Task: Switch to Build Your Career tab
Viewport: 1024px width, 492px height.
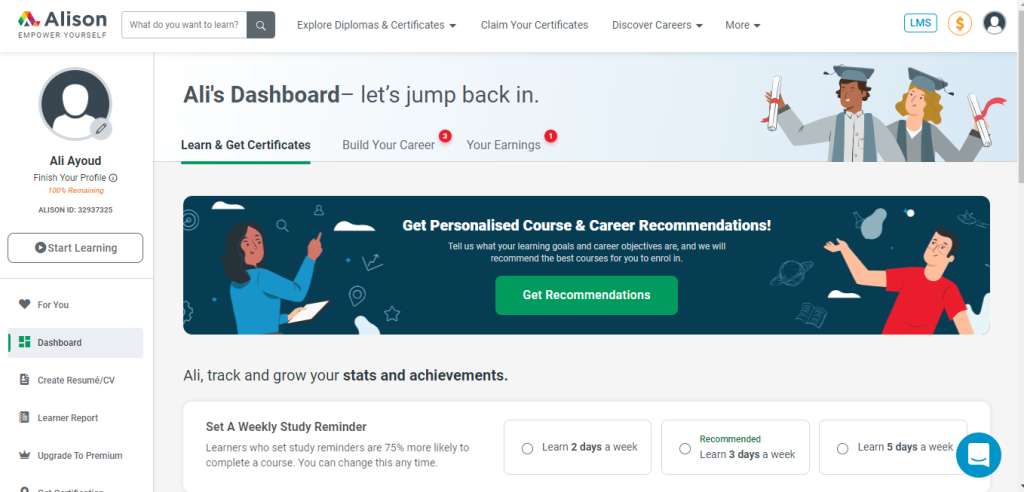Action: [389, 145]
